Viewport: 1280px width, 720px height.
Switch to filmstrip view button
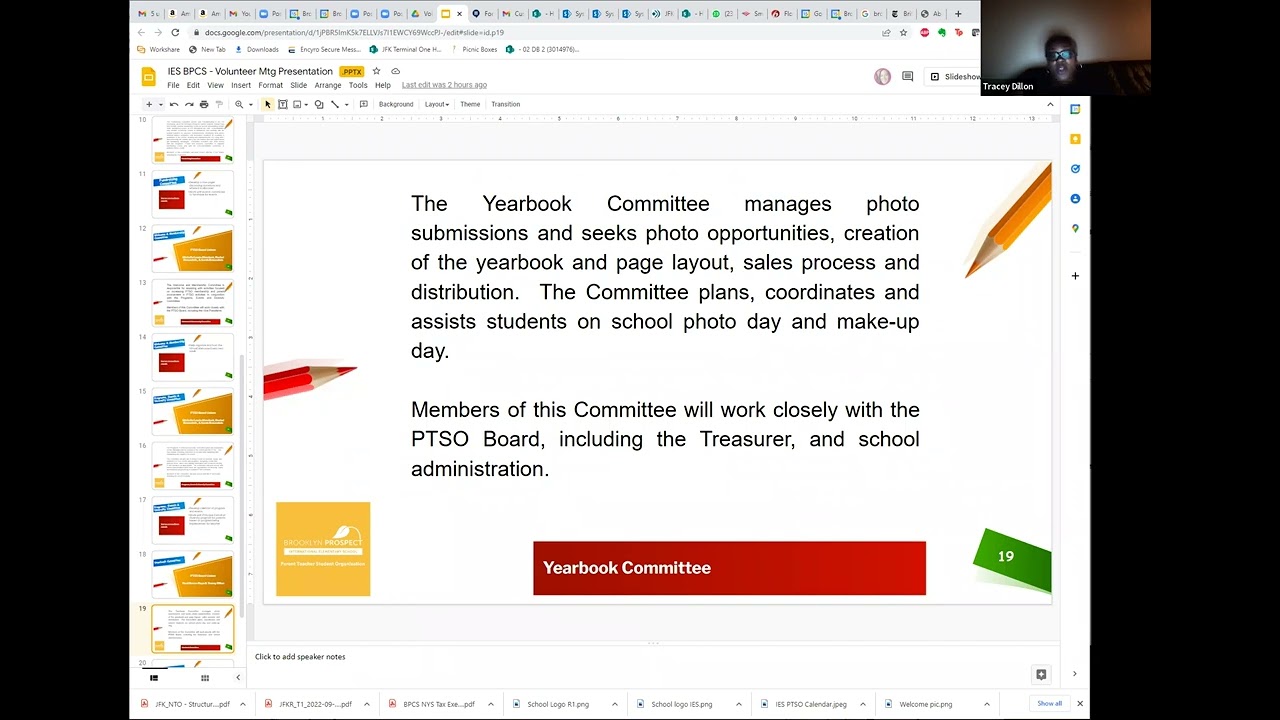click(x=154, y=678)
